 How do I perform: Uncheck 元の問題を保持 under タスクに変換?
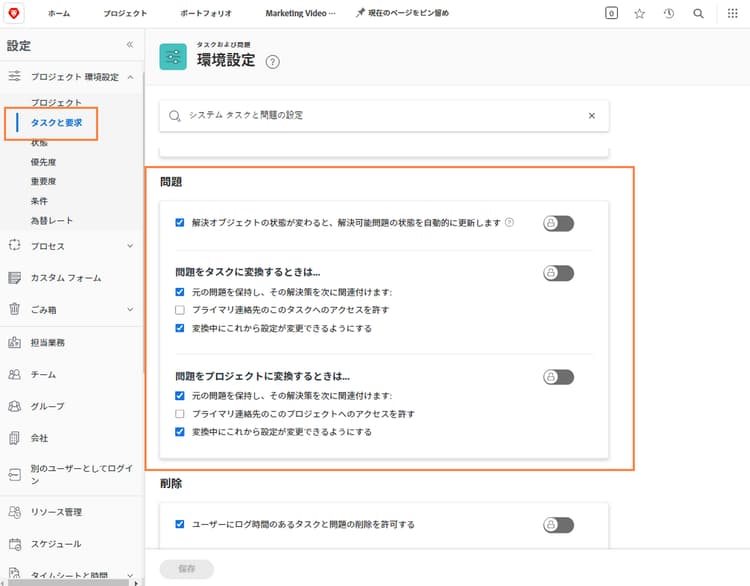[180, 292]
